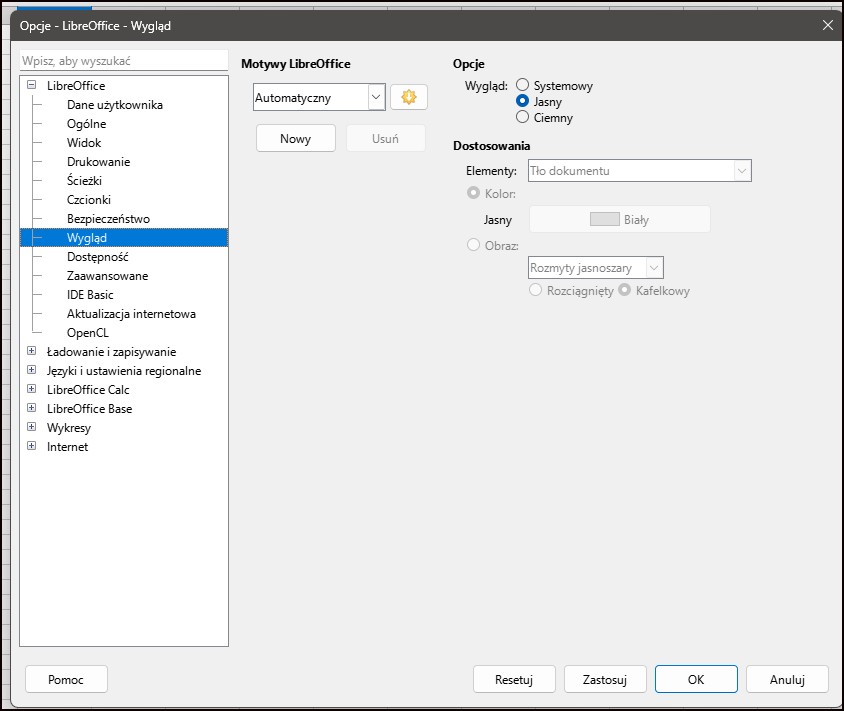Click the Resetuj button
The height and width of the screenshot is (711, 844).
point(514,679)
